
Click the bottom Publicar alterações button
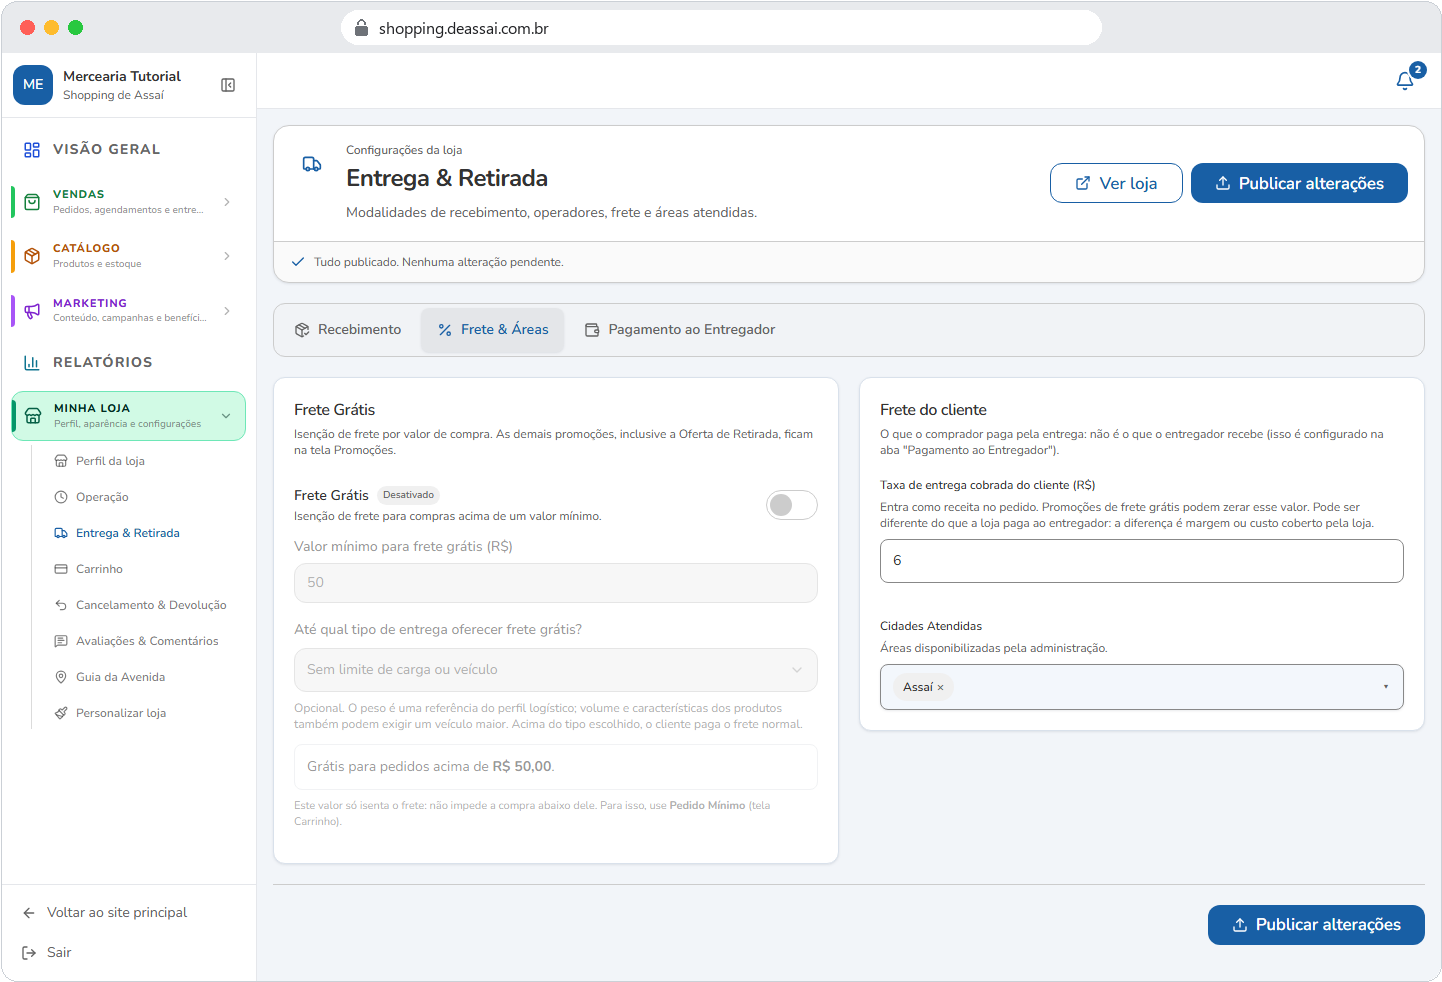click(x=1316, y=925)
